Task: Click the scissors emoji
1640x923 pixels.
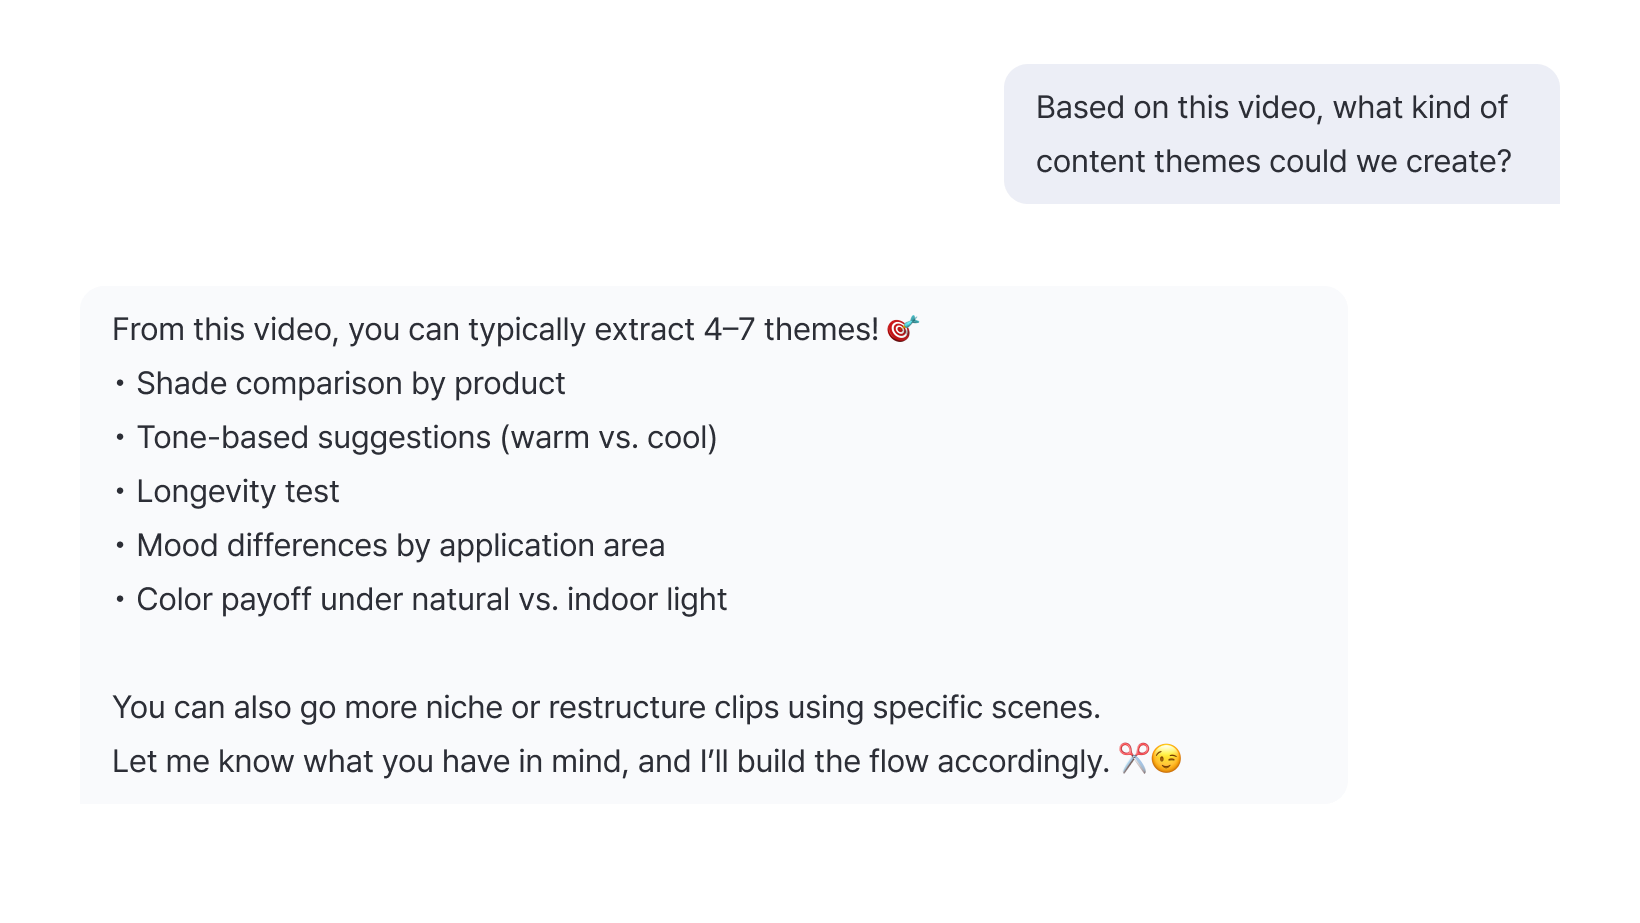Action: pyautogui.click(x=1133, y=759)
